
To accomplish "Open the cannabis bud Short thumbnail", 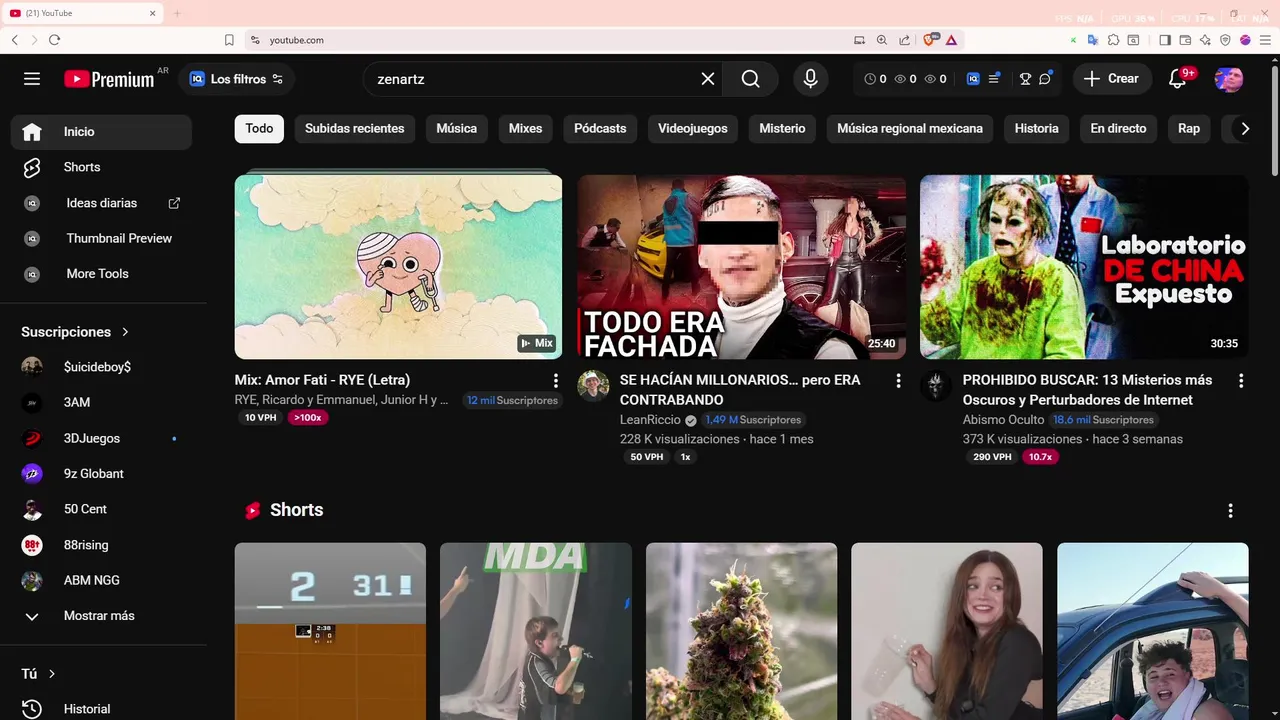I will [741, 632].
